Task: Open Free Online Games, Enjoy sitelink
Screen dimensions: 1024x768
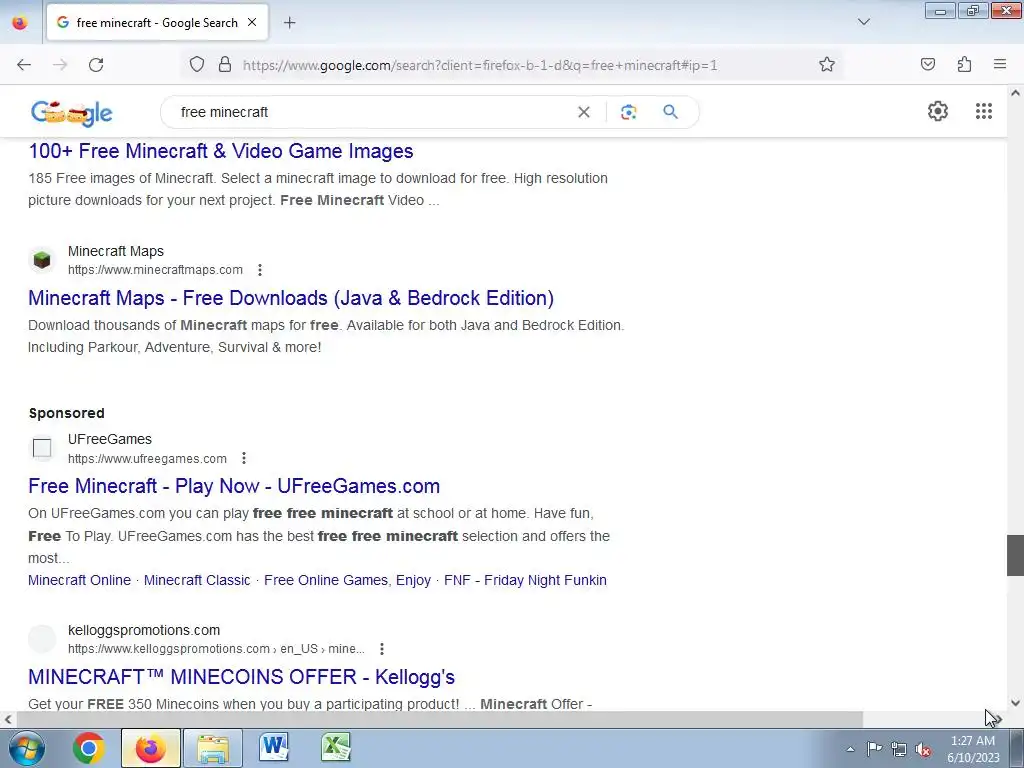Action: tap(347, 580)
